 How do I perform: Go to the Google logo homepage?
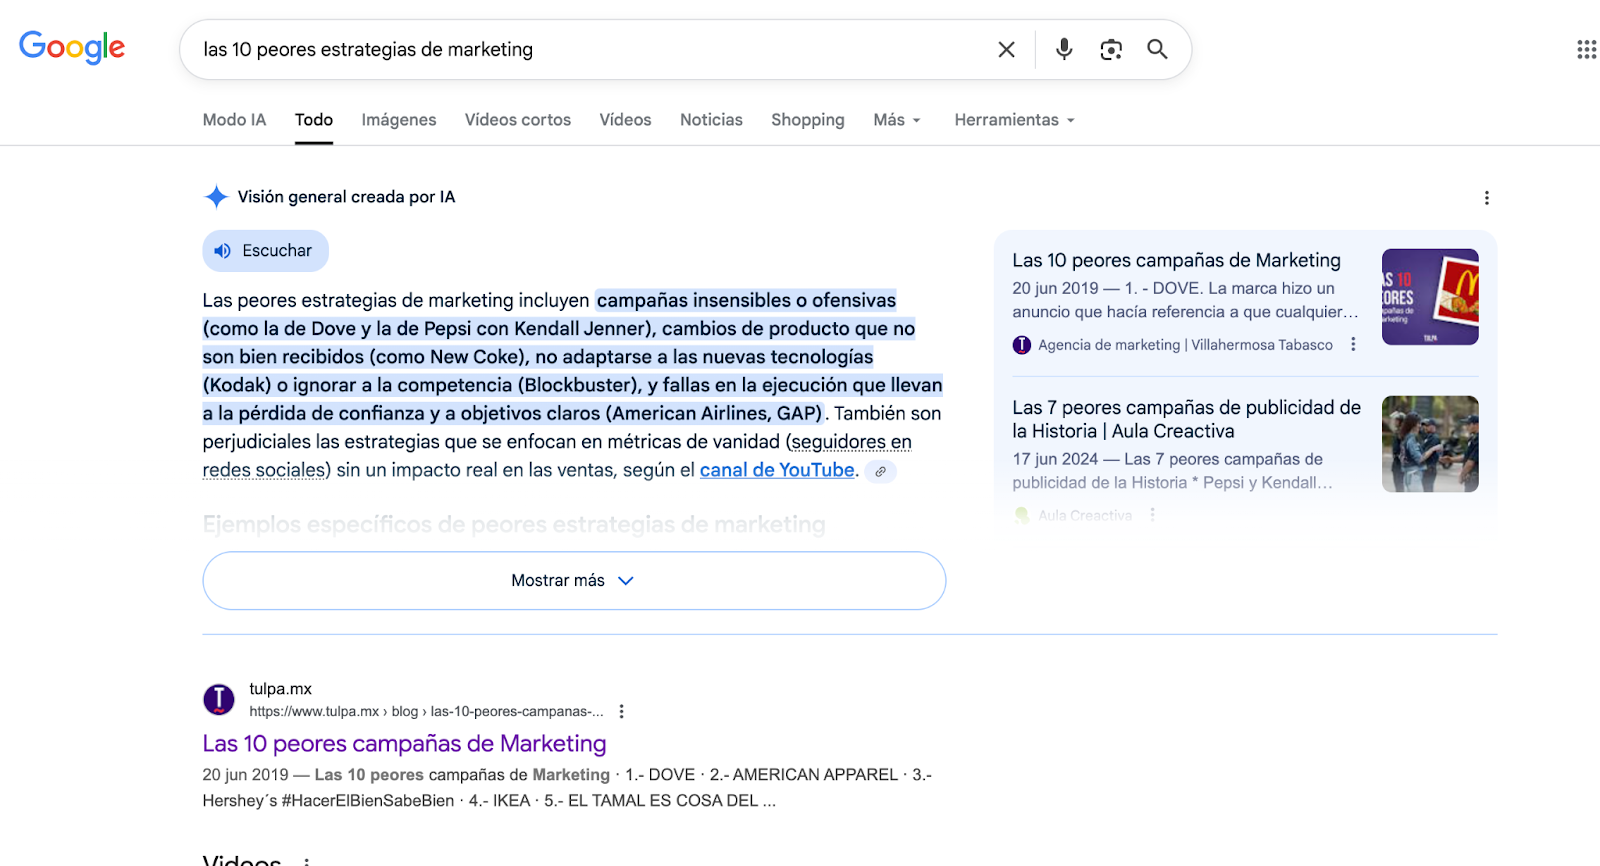tap(72, 47)
